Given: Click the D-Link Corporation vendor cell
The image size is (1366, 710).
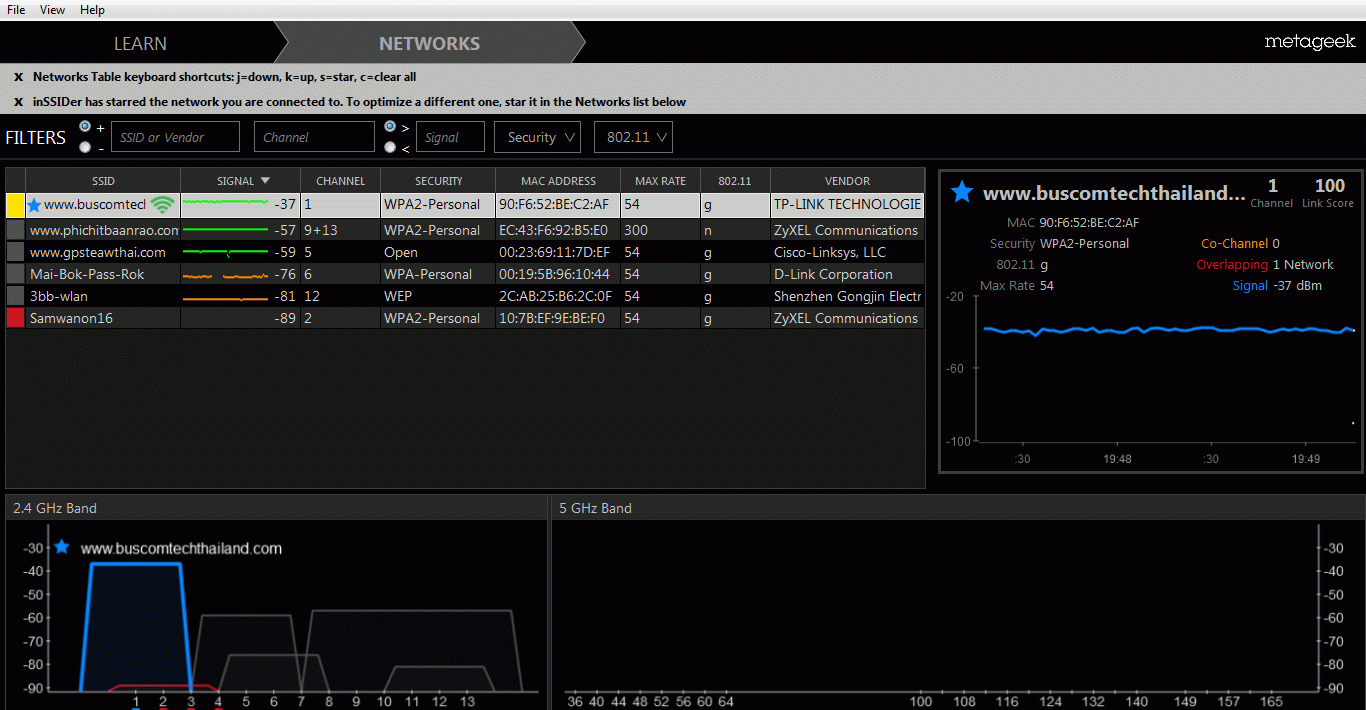Looking at the screenshot, I should (x=847, y=274).
